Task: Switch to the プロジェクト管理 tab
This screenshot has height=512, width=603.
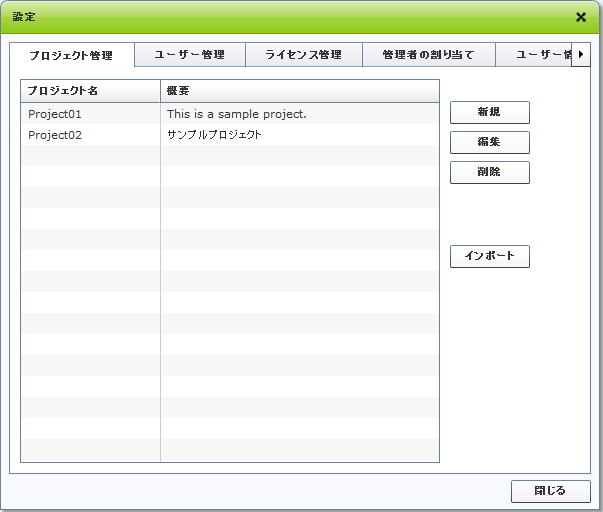Action: pyautogui.click(x=72, y=55)
